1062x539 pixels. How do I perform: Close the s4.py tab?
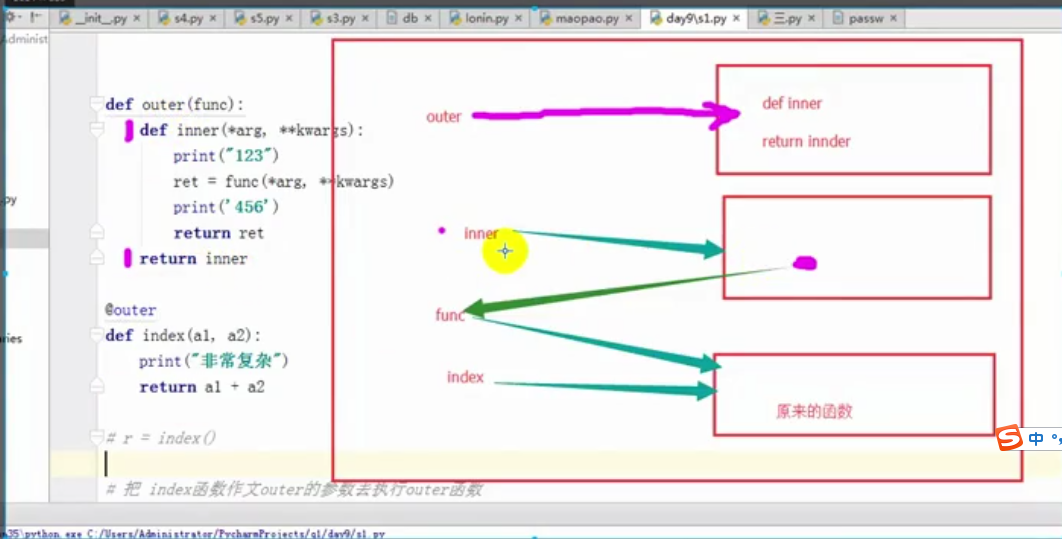[213, 18]
